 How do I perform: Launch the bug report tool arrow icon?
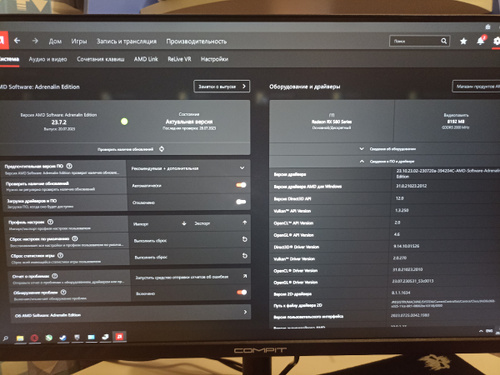245,276
